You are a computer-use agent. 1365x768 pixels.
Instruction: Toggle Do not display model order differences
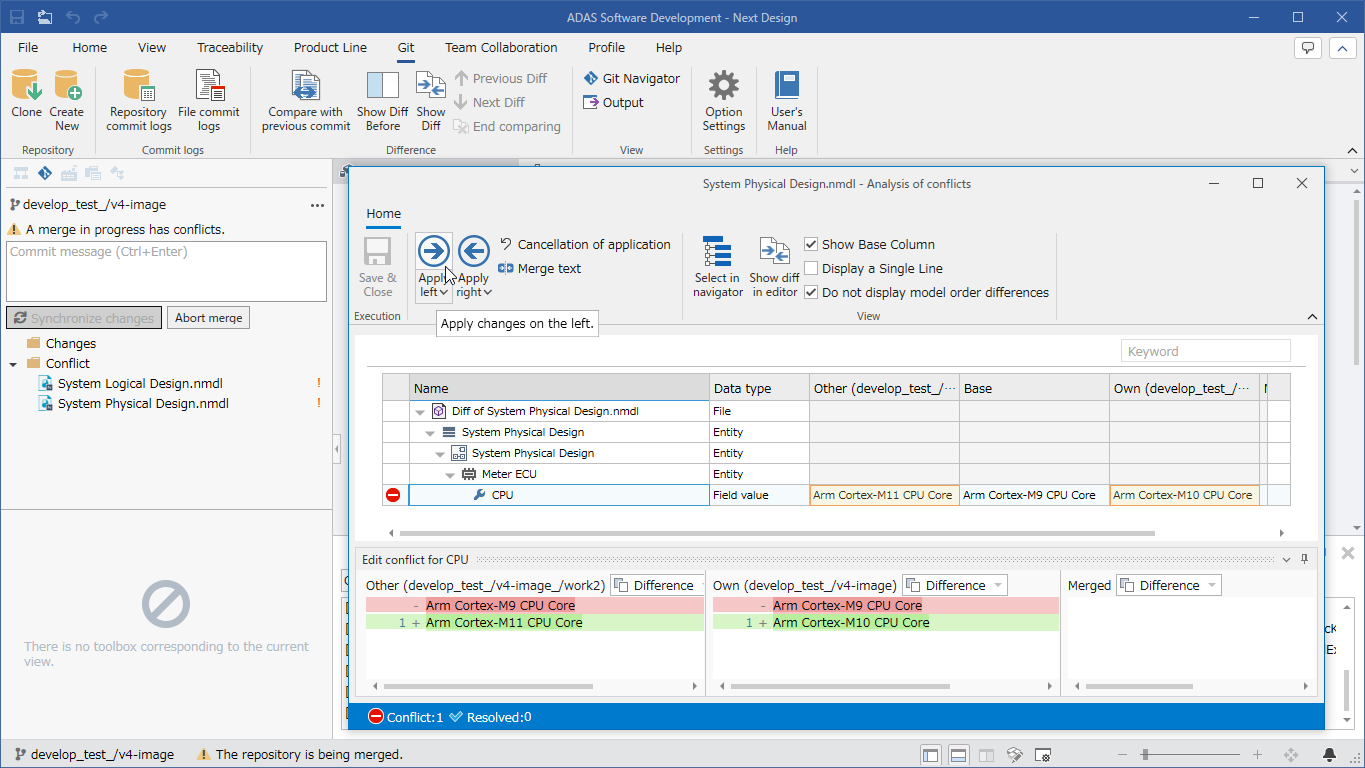811,292
